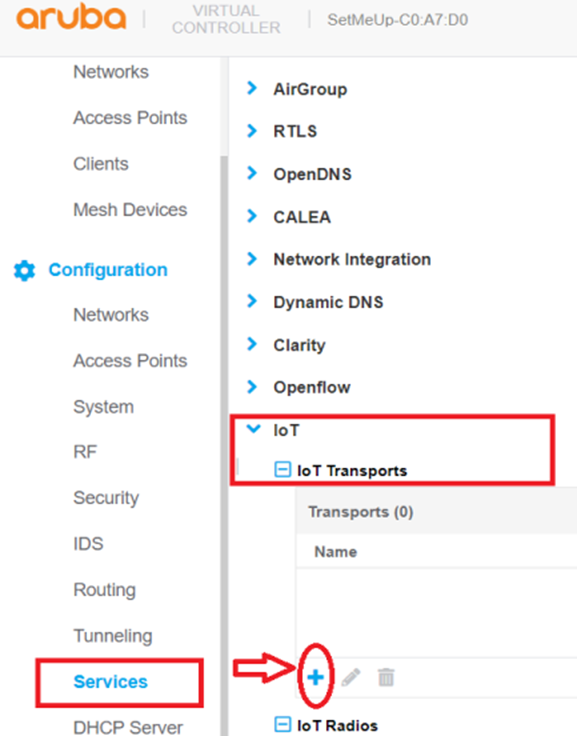
Task: Open Services in the Configuration menu
Action: coord(110,682)
